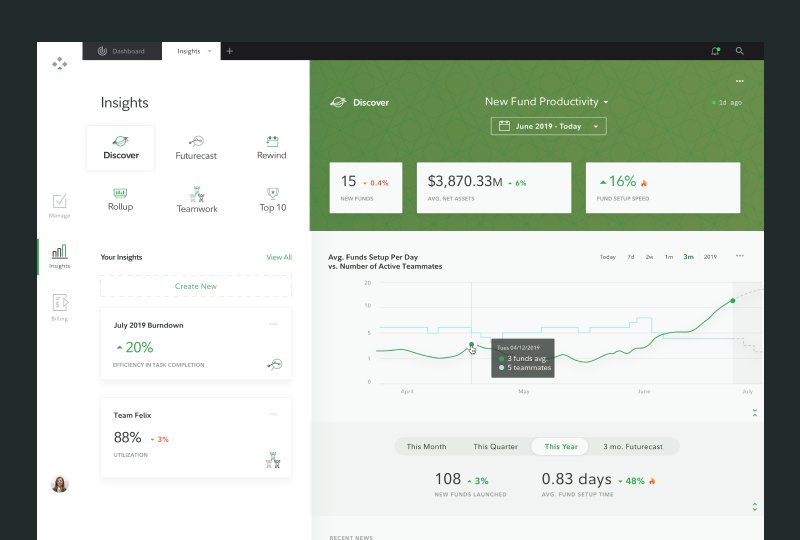Screen dimensions: 800x540
Task: Click View All insights link
Action: [x=279, y=257]
